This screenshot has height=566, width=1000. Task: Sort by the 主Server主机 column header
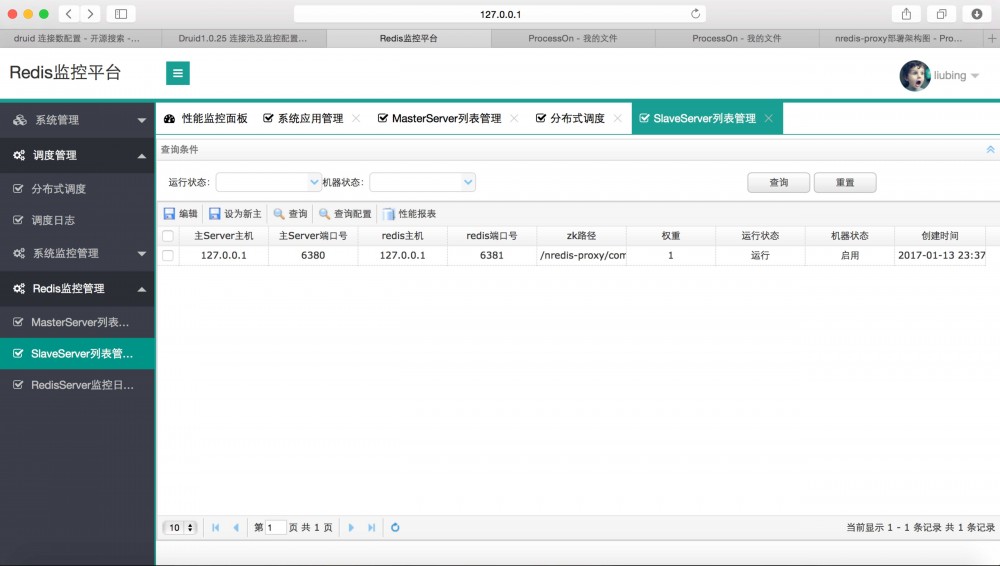[x=223, y=236]
